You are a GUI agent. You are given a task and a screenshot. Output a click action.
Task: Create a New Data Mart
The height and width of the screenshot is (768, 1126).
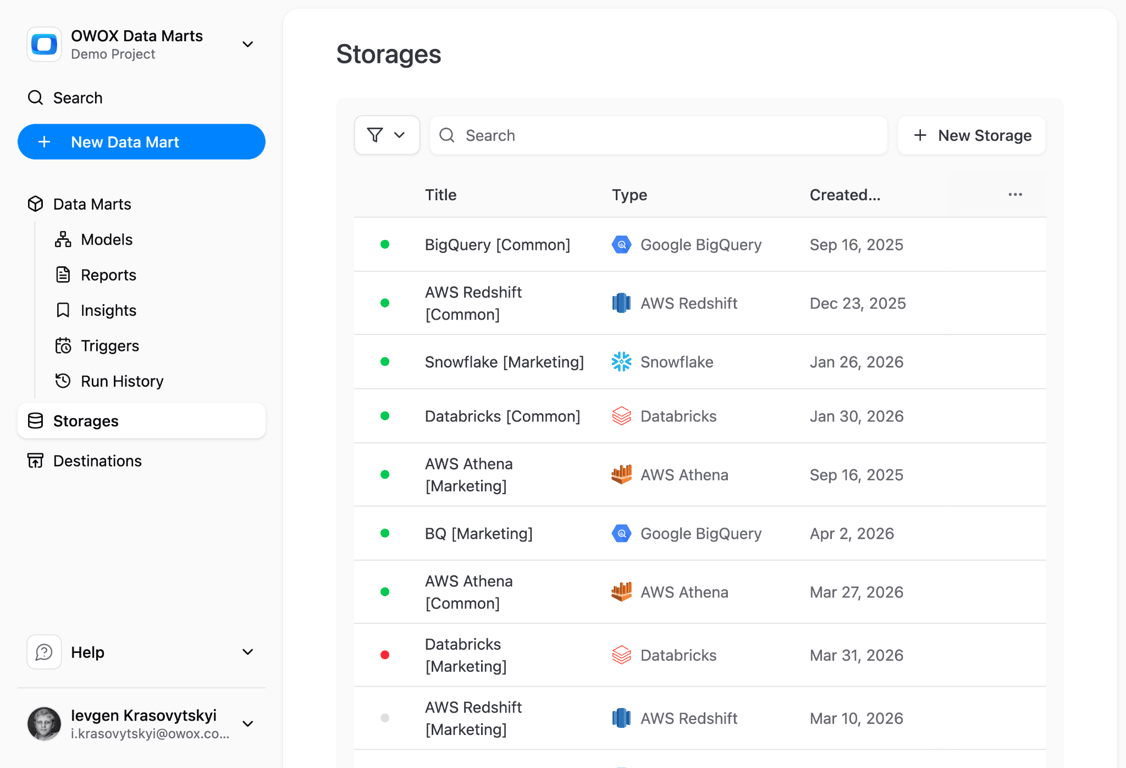point(141,142)
